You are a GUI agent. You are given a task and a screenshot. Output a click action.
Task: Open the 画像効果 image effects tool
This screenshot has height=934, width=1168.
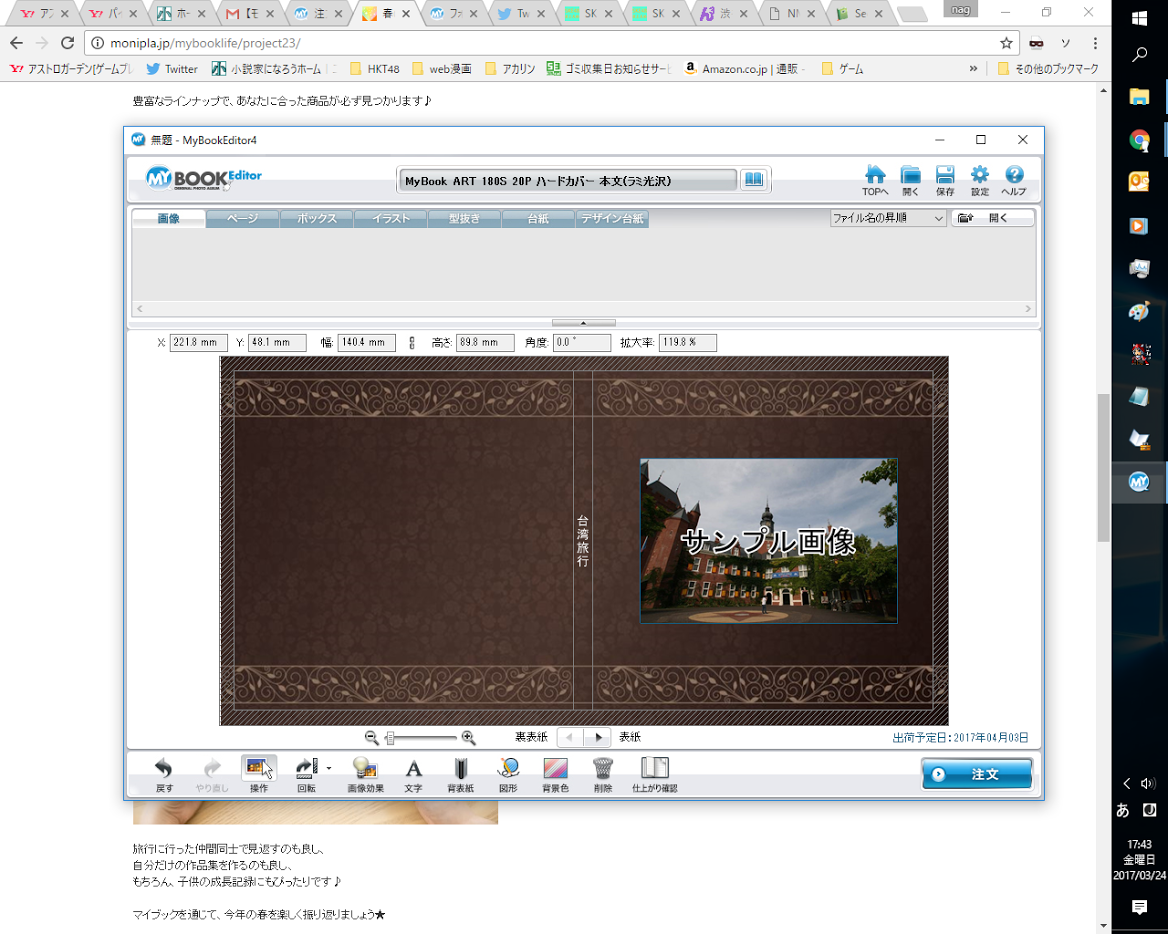pyautogui.click(x=365, y=769)
